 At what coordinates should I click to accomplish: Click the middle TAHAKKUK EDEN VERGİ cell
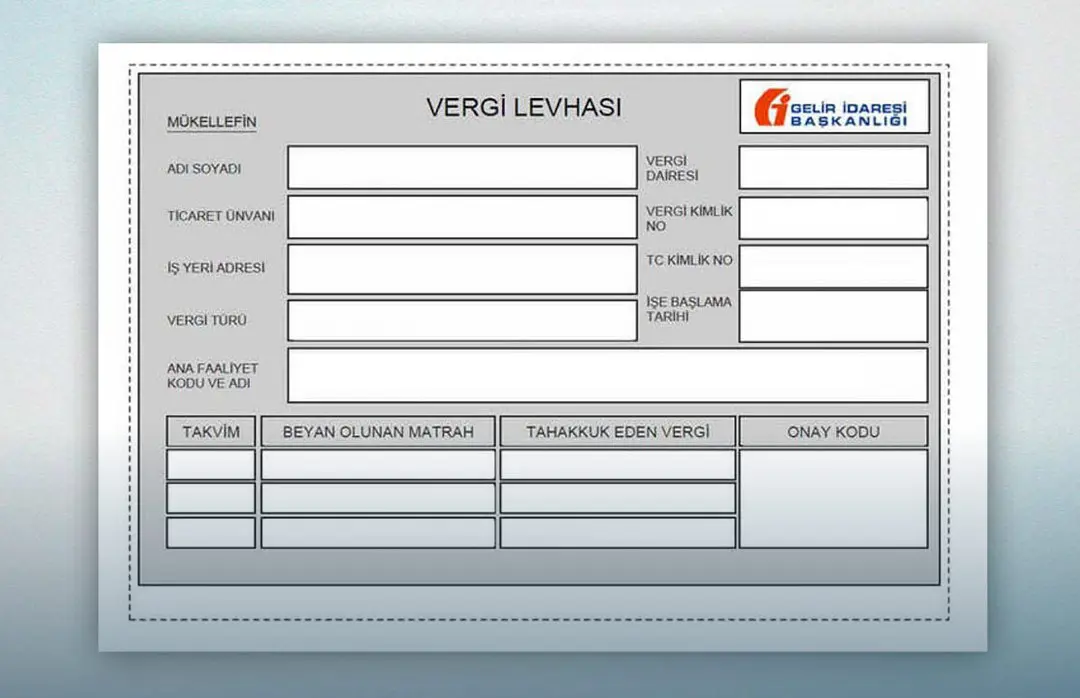(x=617, y=498)
